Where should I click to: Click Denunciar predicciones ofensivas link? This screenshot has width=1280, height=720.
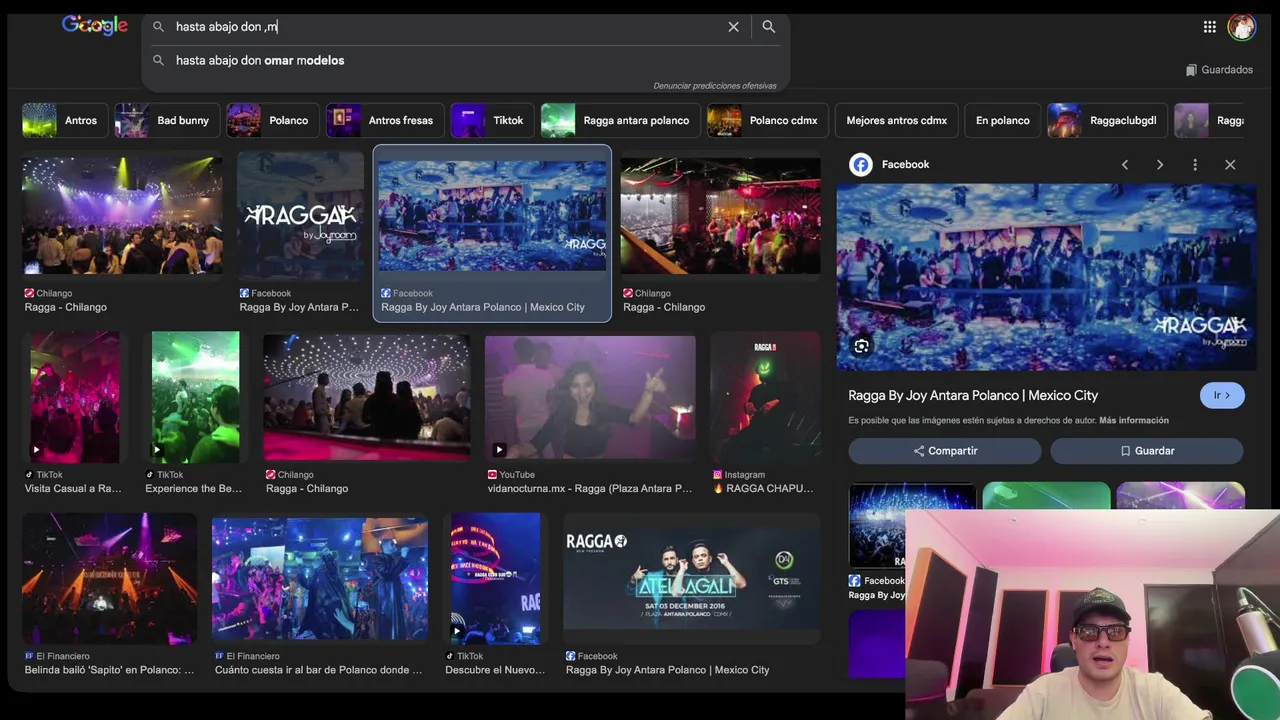tap(715, 86)
